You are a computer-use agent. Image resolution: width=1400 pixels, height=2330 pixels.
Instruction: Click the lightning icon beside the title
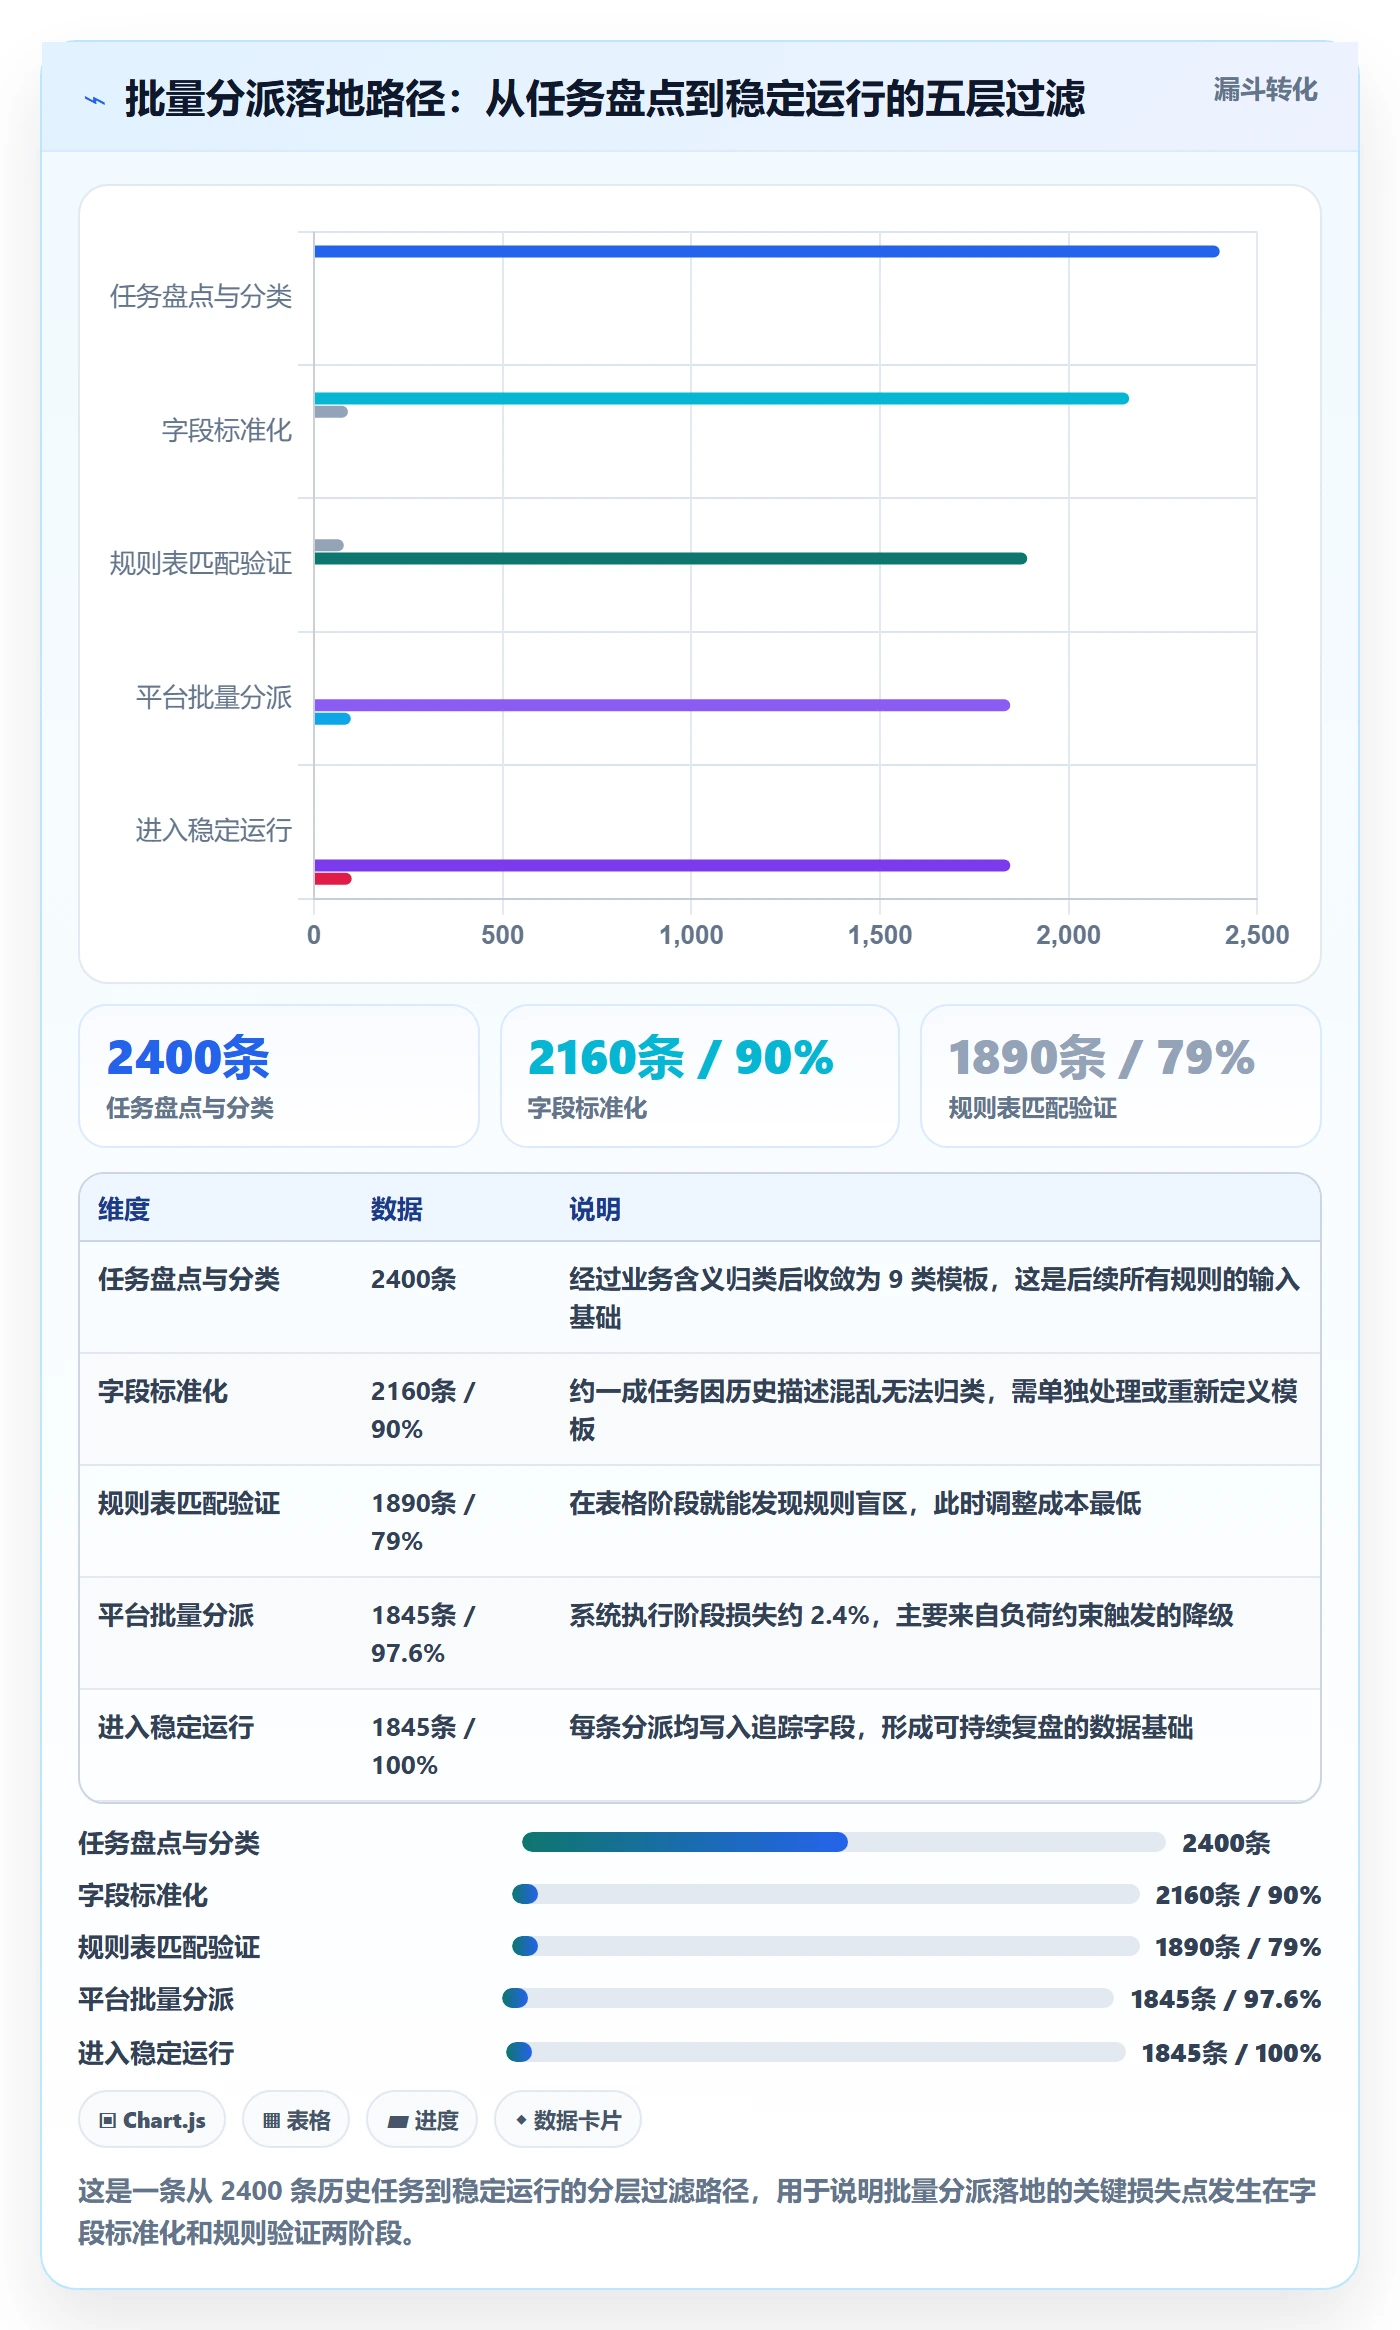click(95, 100)
